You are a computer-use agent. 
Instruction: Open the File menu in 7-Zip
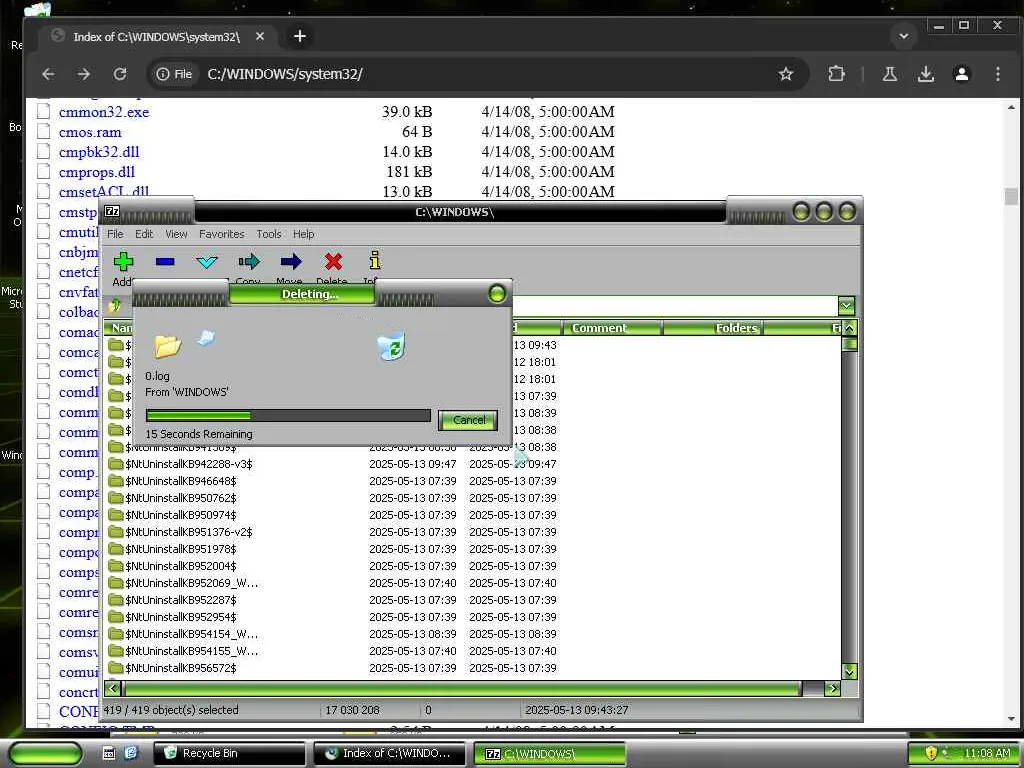(115, 234)
